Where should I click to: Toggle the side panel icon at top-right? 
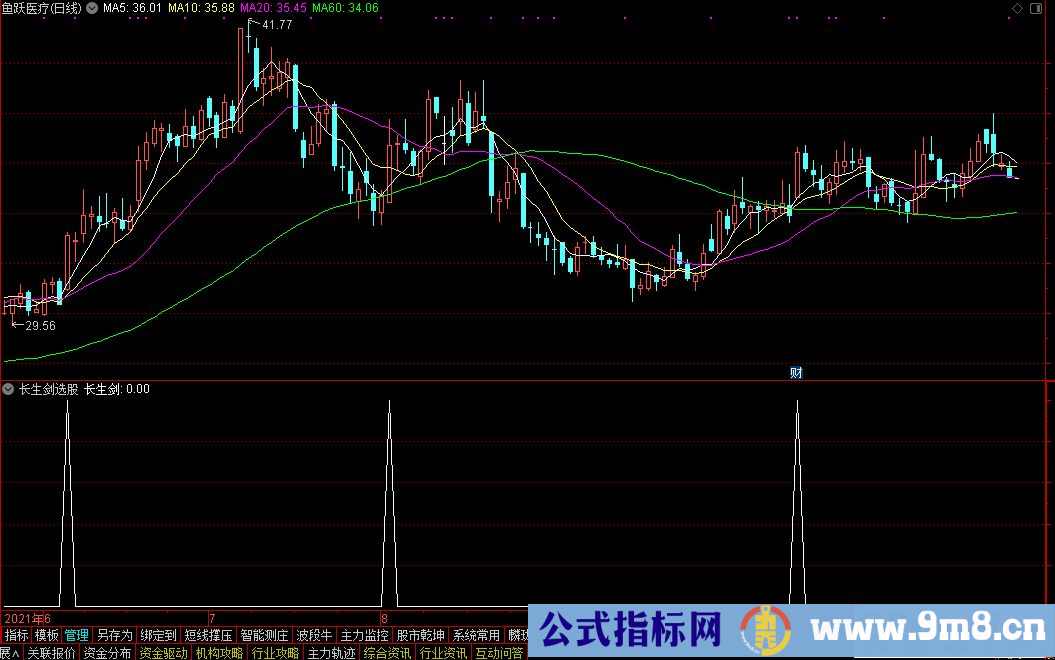point(1036,8)
